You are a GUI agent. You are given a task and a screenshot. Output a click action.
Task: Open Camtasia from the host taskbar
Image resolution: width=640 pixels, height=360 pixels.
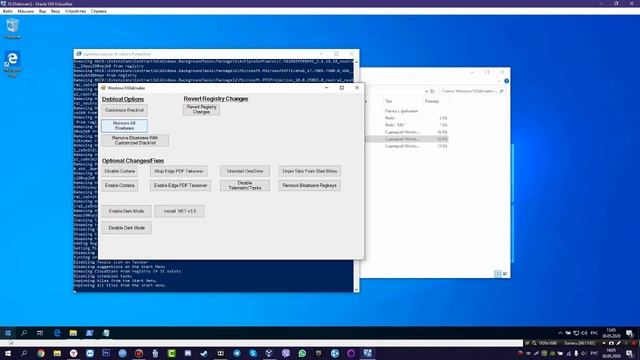[171, 353]
